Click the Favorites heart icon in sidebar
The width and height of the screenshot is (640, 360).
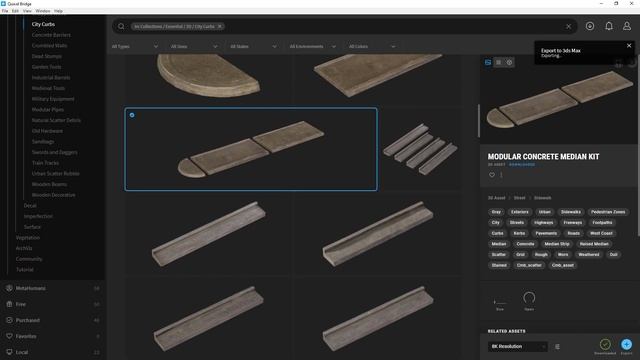point(9,336)
